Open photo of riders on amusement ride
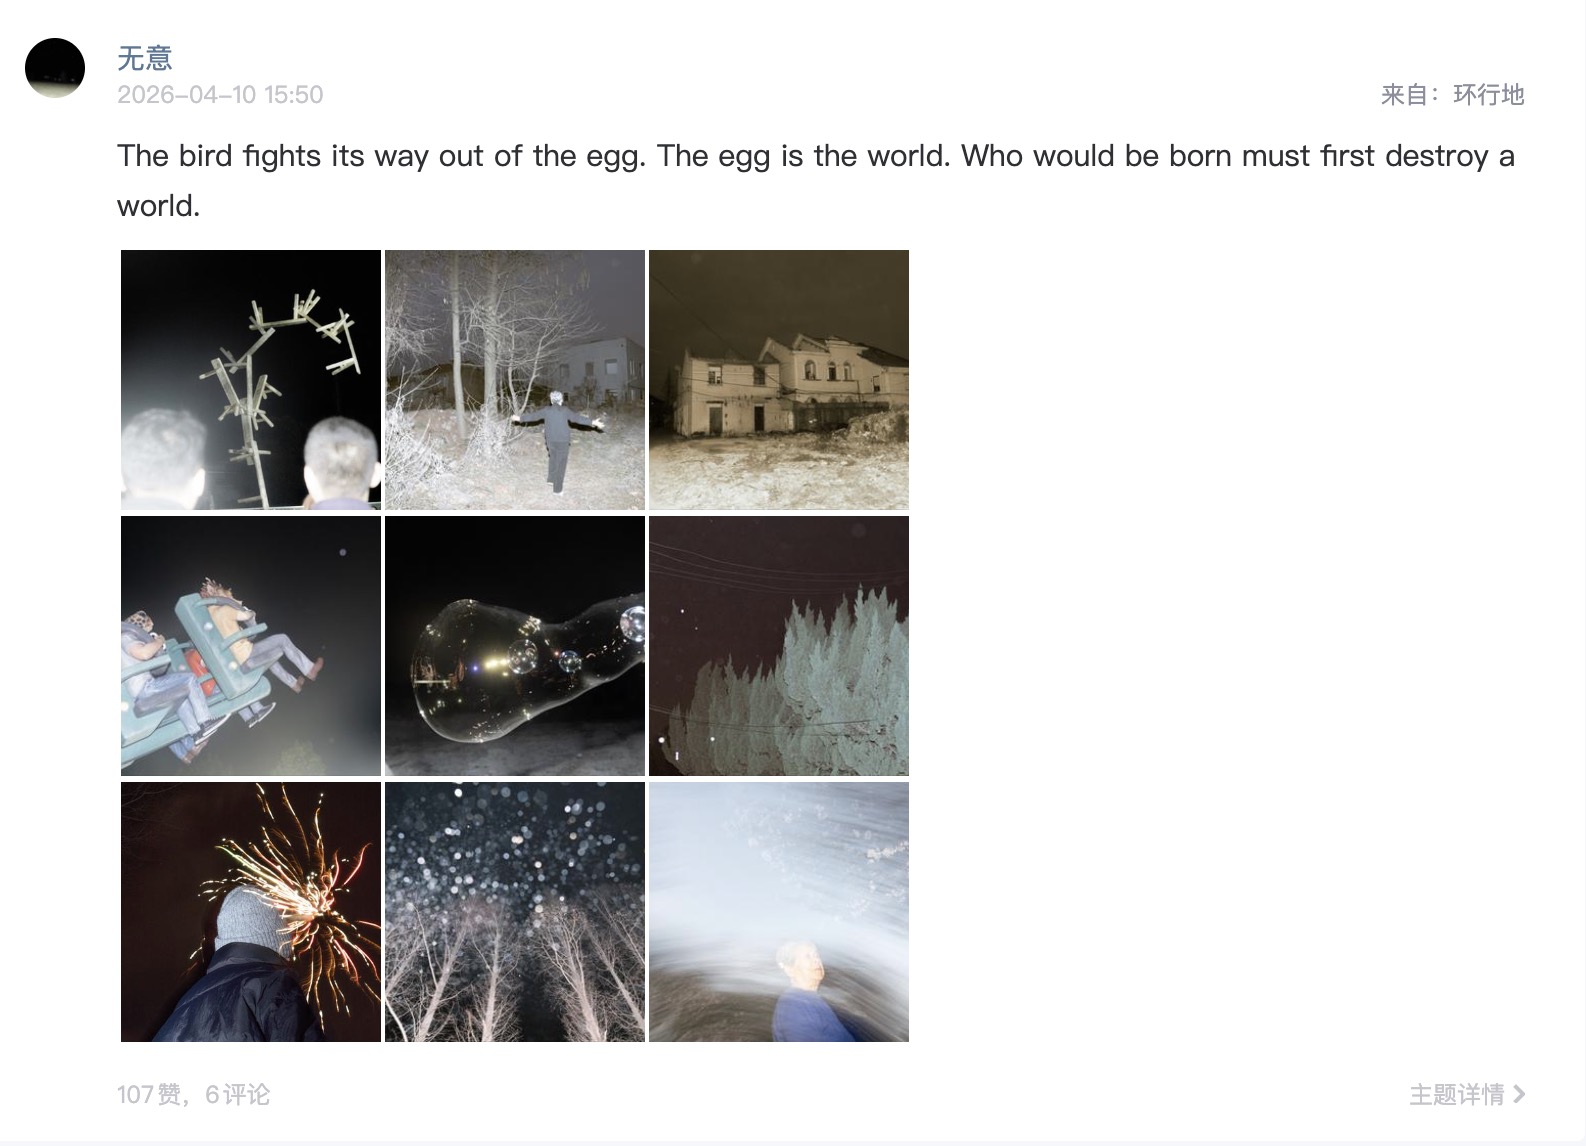Screen dimensions: 1586x1146 [x=251, y=646]
